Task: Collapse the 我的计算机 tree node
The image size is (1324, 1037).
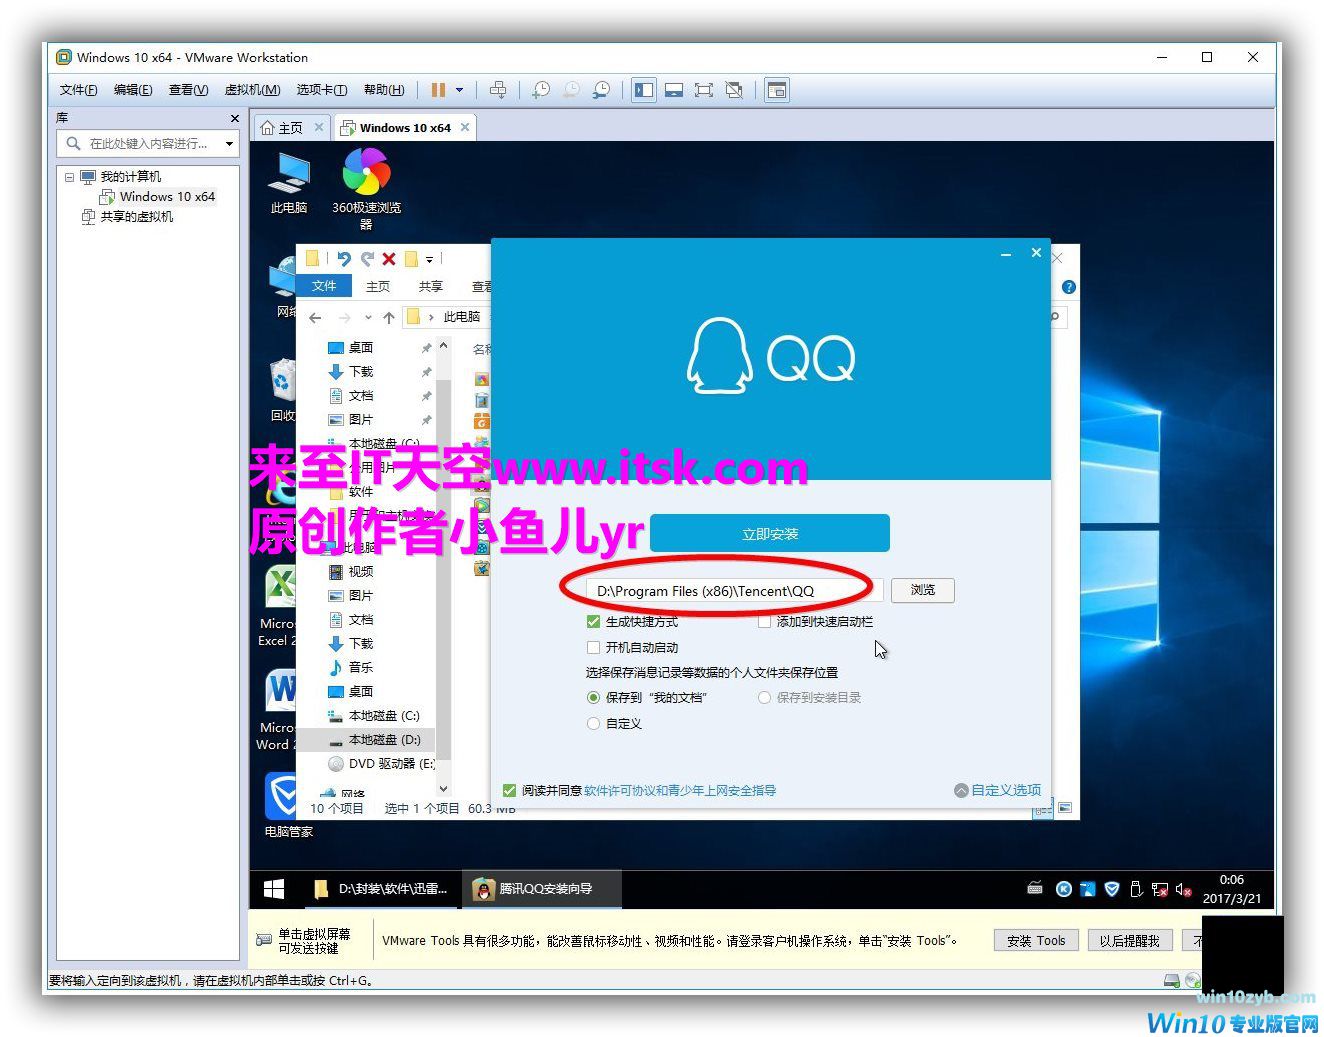Action: [x=69, y=177]
